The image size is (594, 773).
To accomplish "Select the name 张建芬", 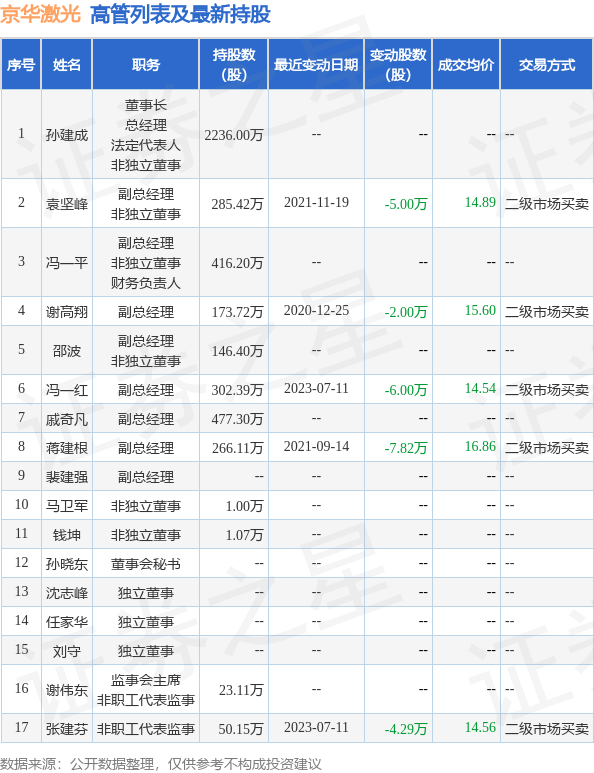I will (x=67, y=729).
